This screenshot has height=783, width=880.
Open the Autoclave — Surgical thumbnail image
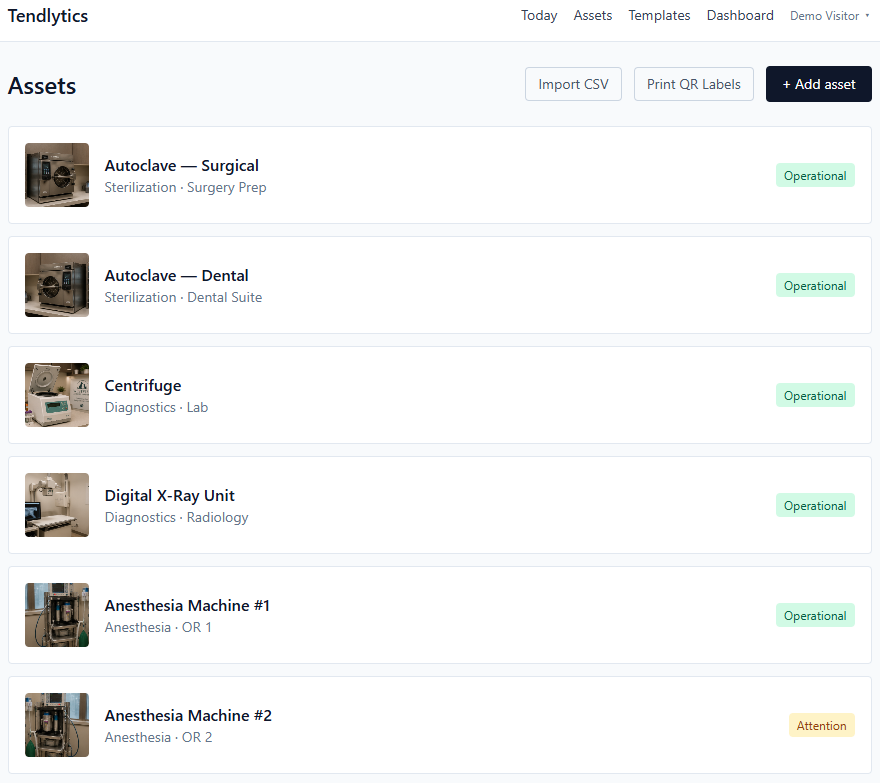[x=57, y=175]
